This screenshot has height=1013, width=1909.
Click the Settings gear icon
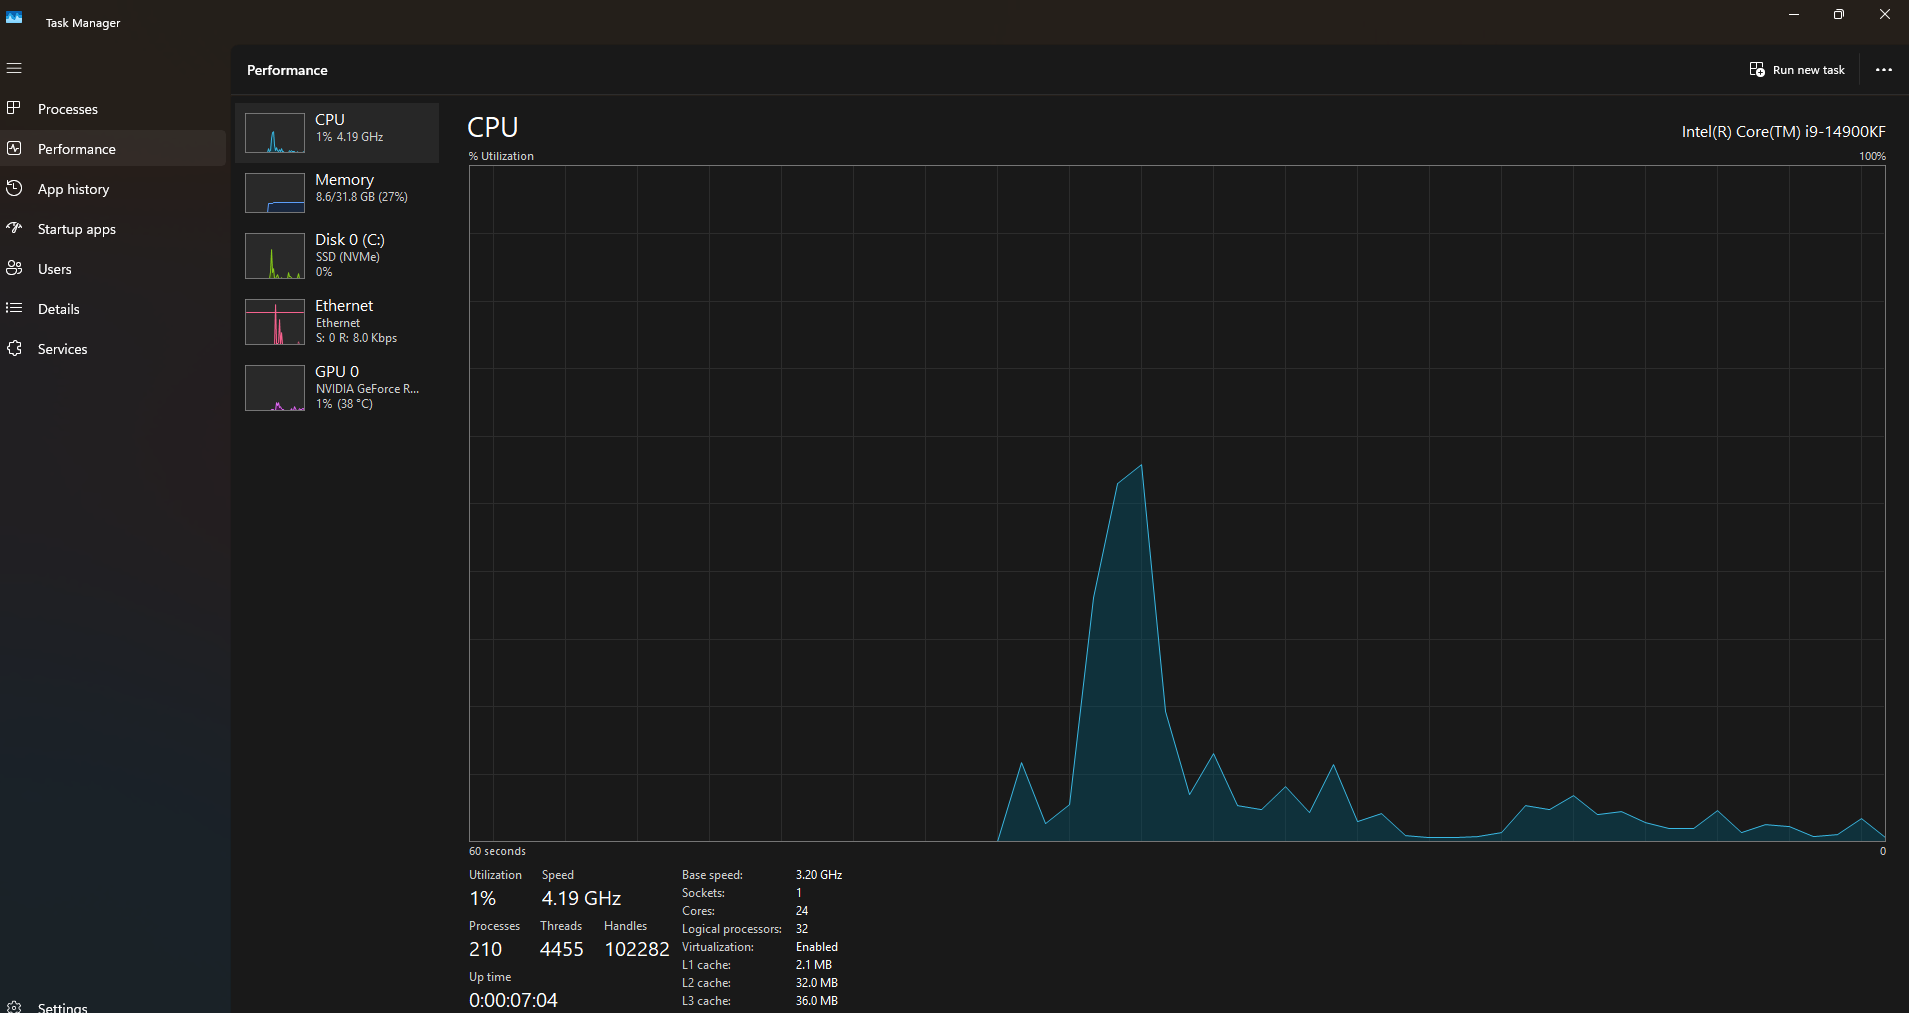tap(14, 1006)
